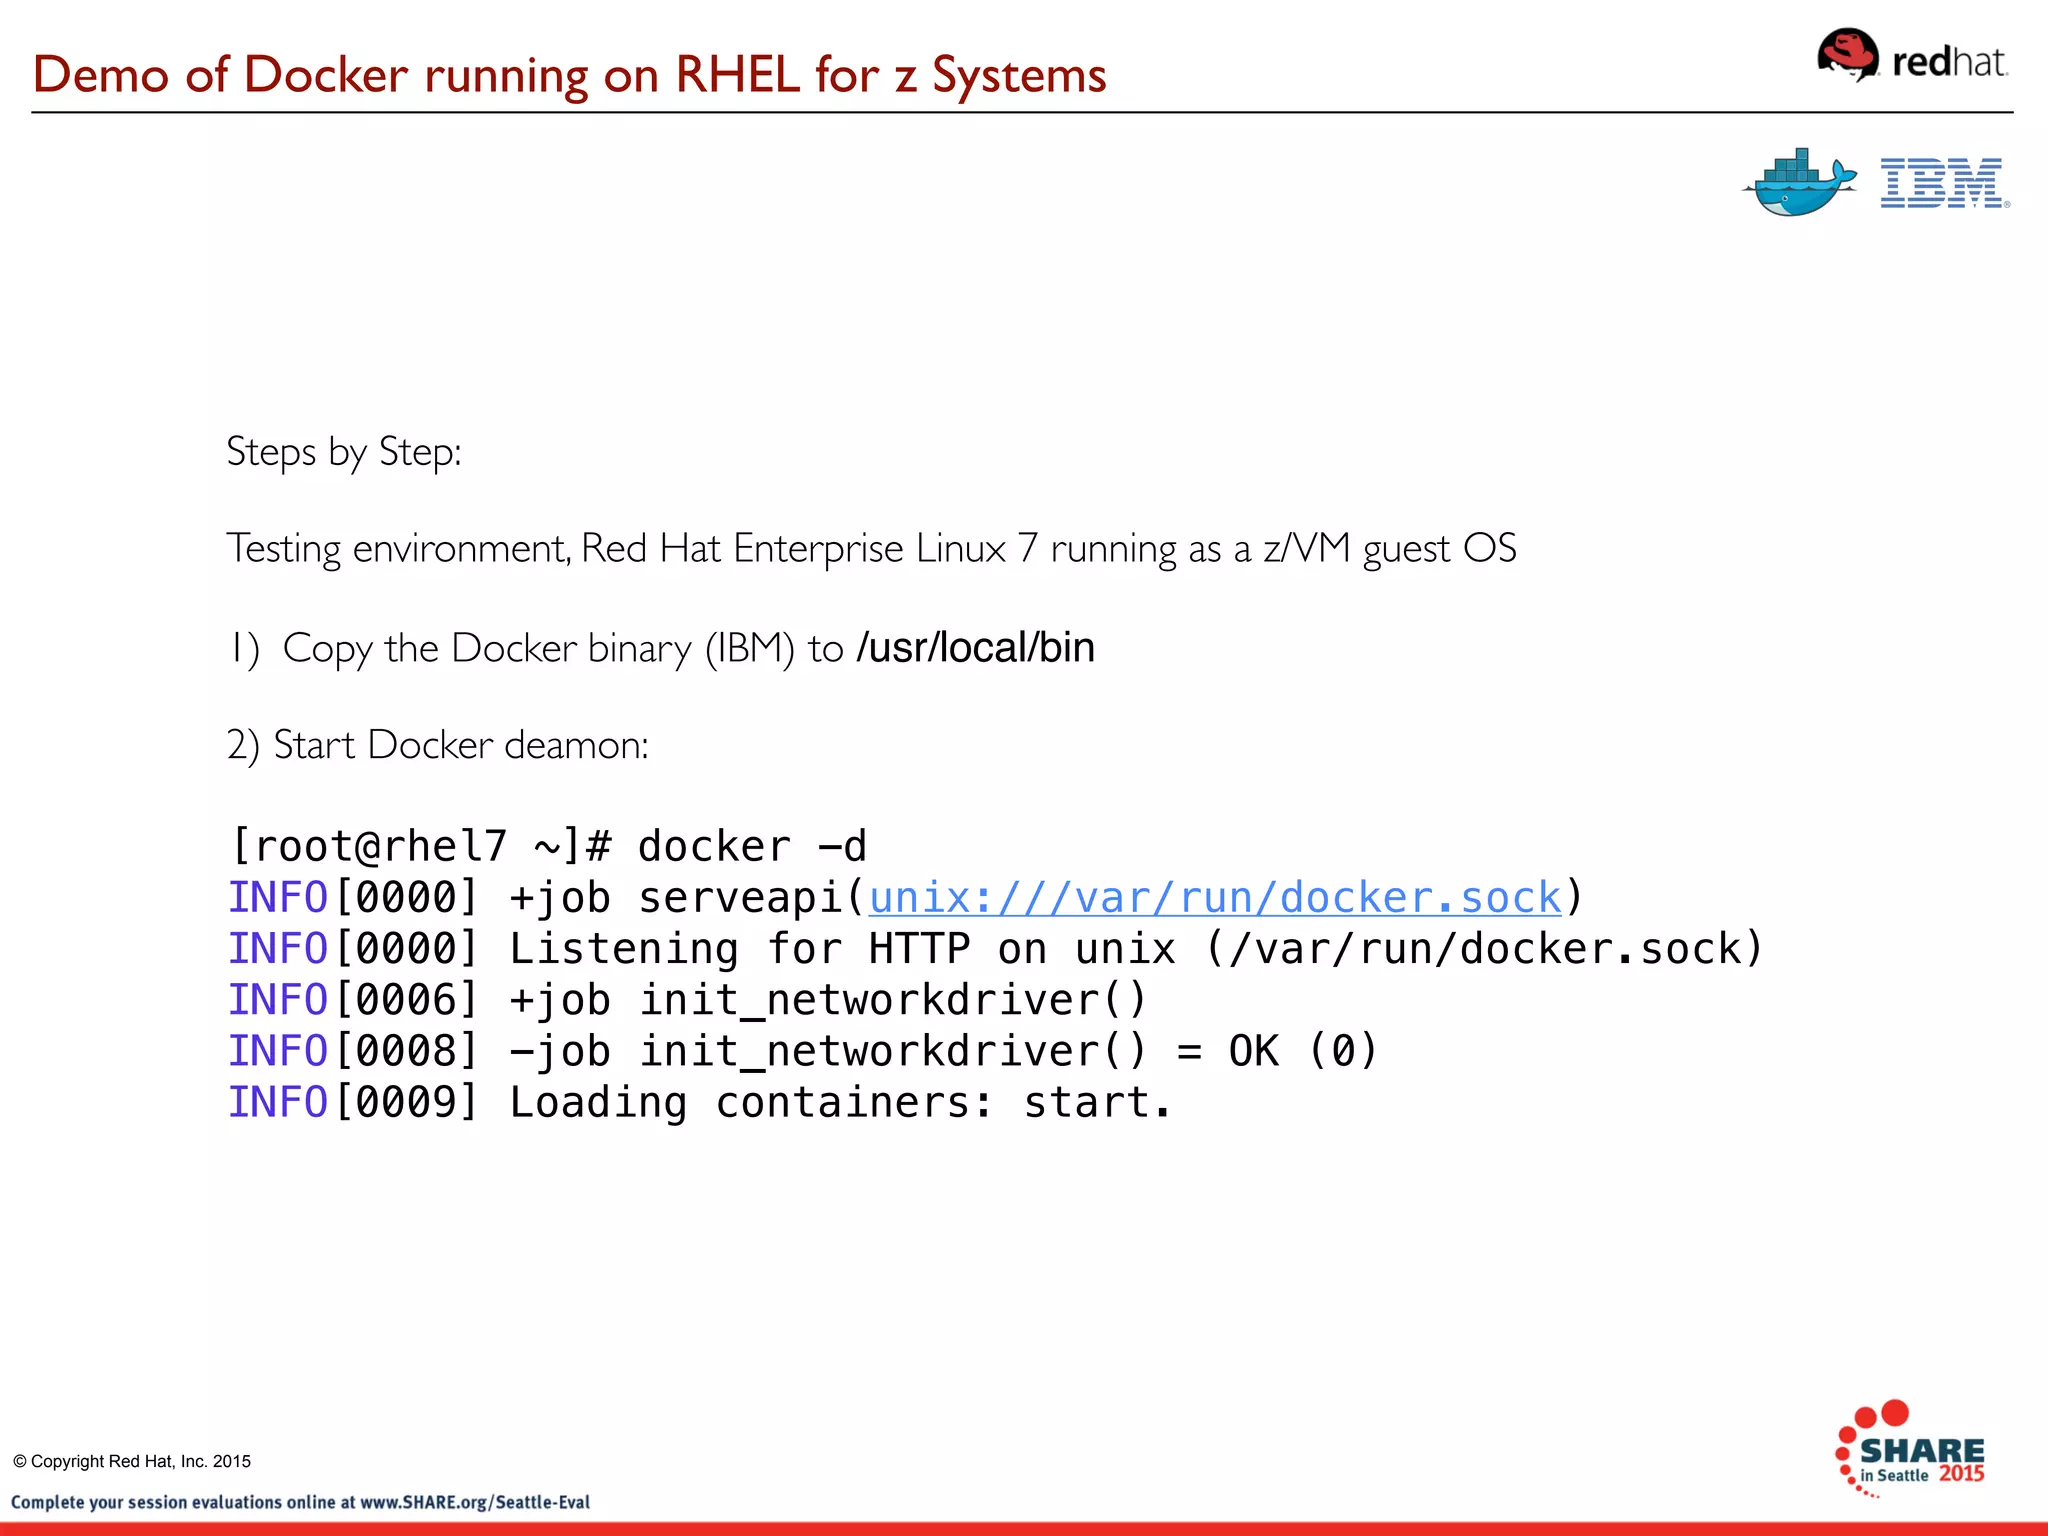Click the IBM logo
This screenshot has width=2048, height=1536.
click(1945, 183)
